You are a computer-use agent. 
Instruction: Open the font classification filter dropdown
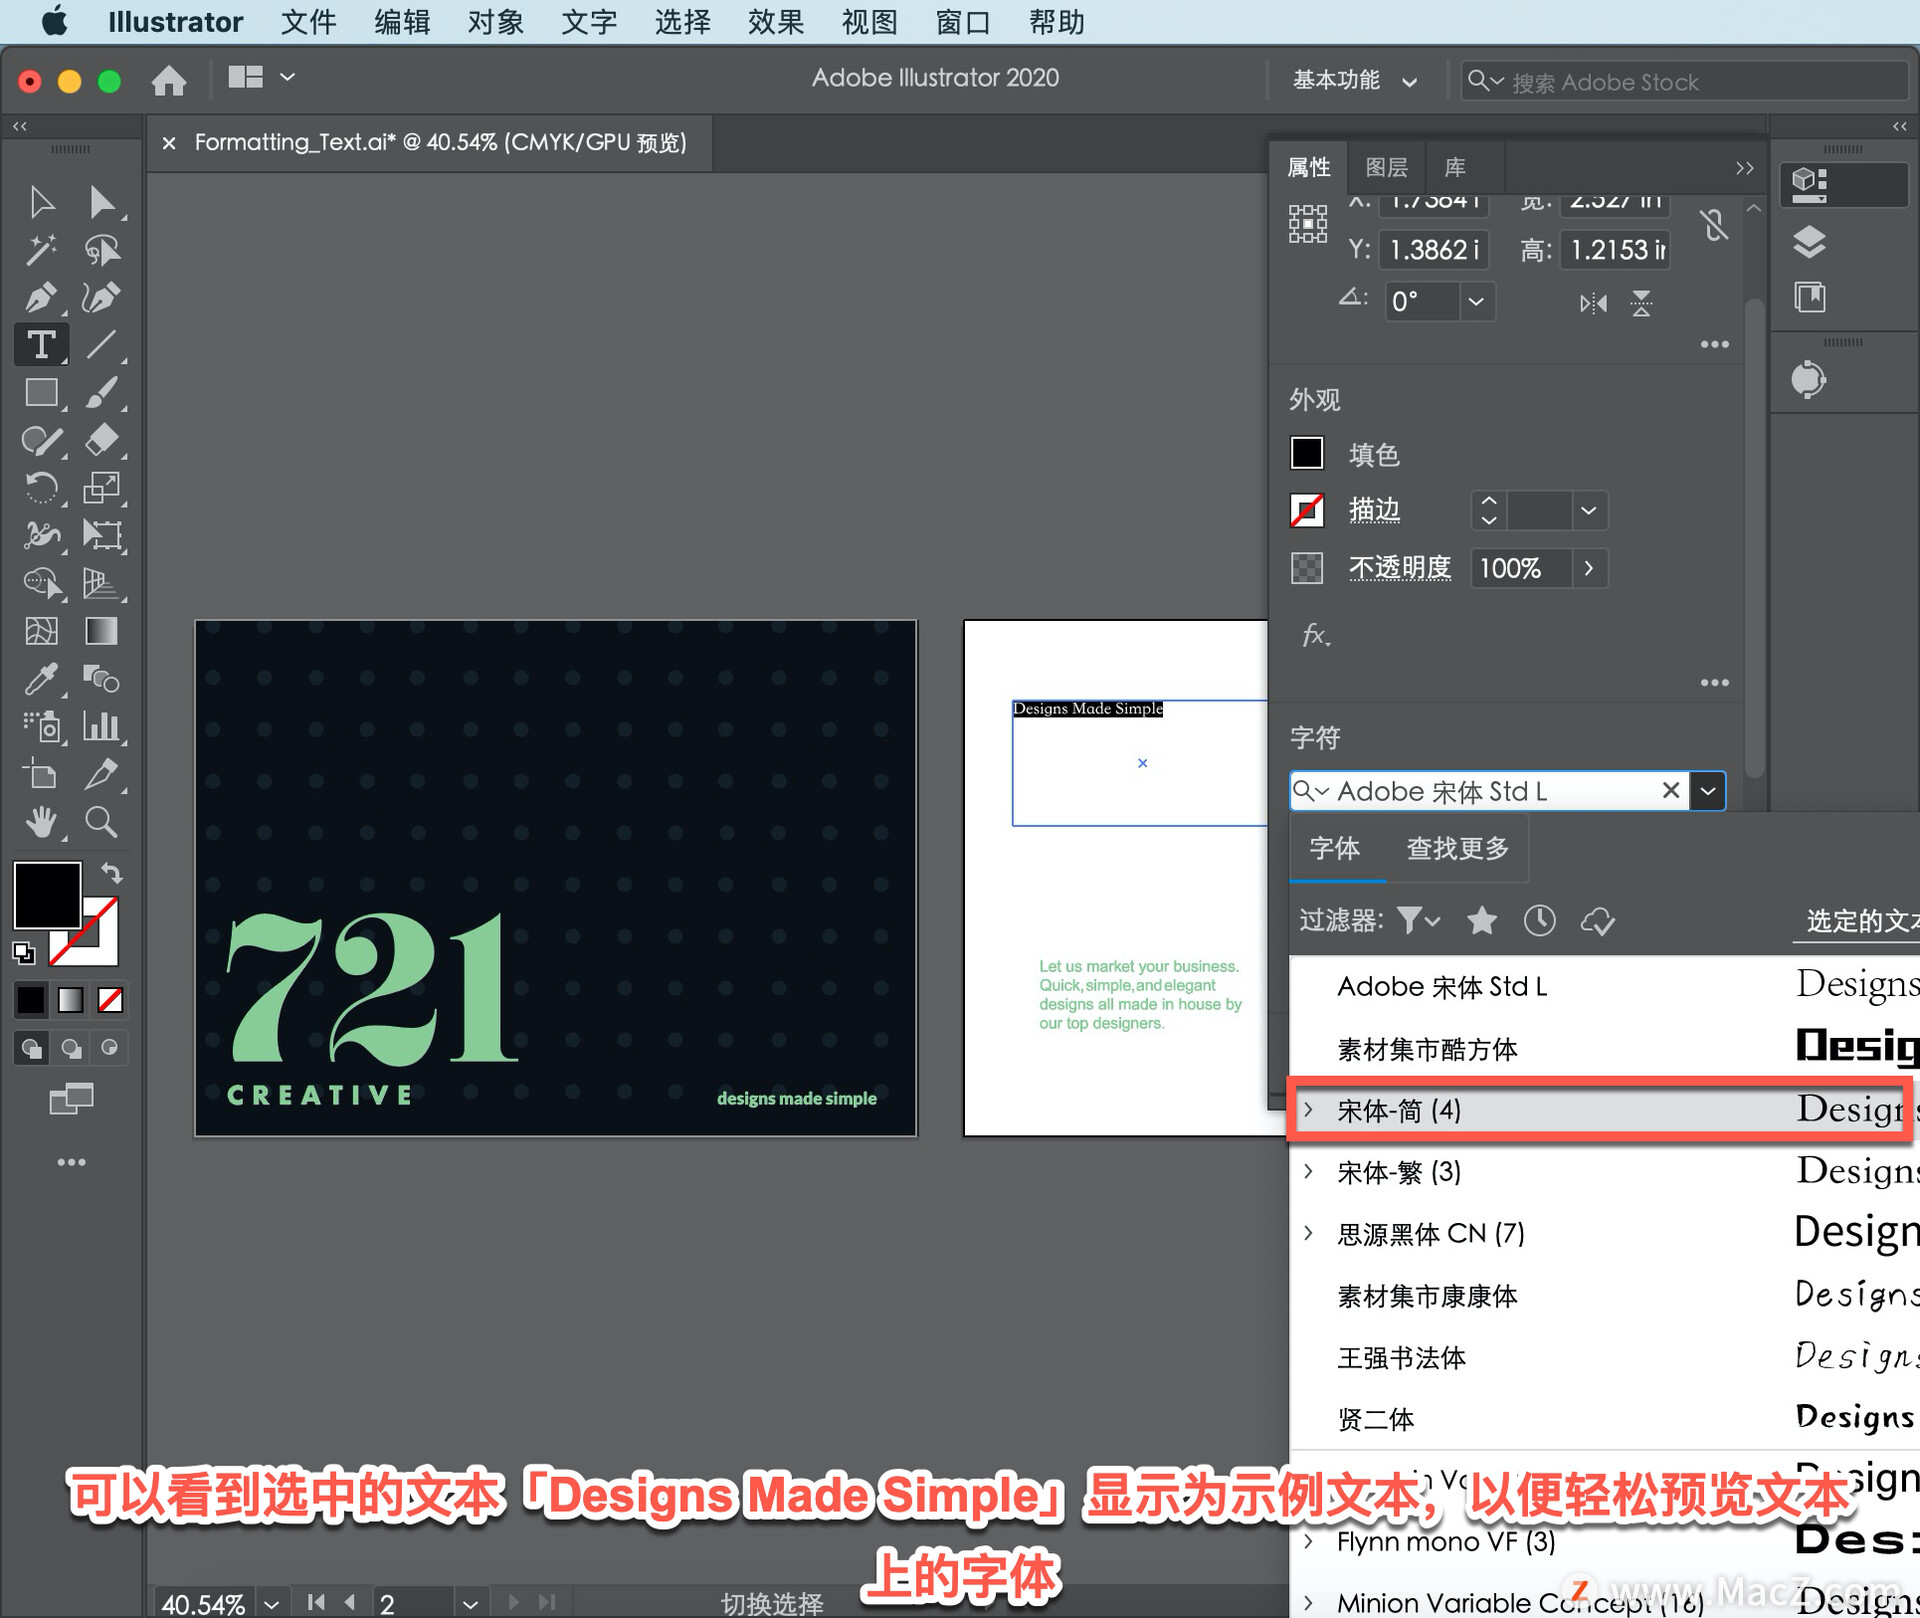click(x=1418, y=920)
